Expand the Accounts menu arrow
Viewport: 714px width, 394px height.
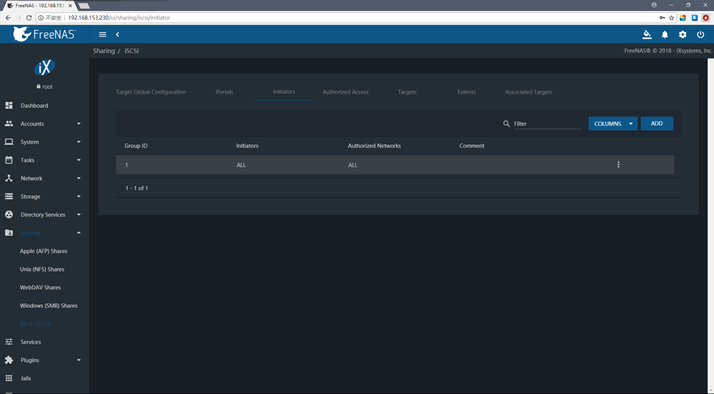(79, 123)
